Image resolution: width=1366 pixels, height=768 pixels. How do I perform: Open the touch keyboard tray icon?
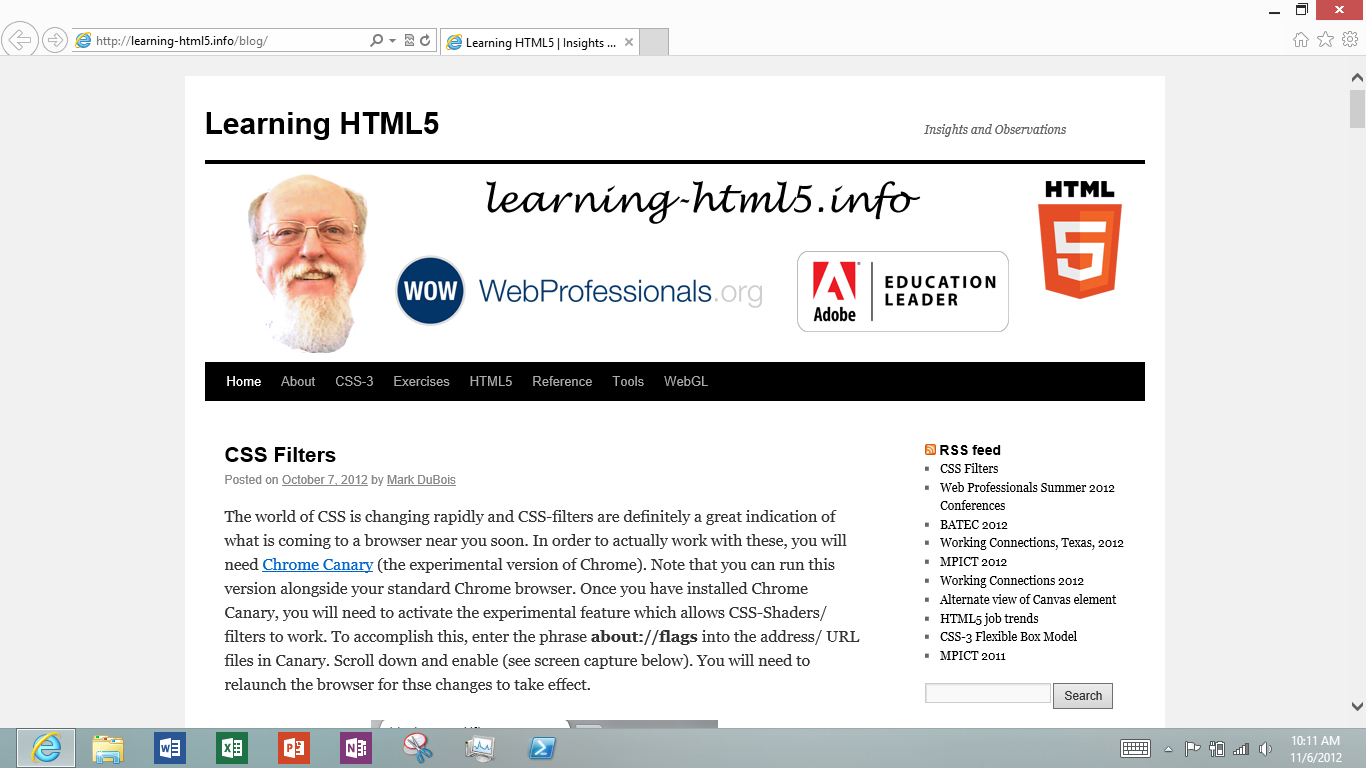pos(1136,748)
